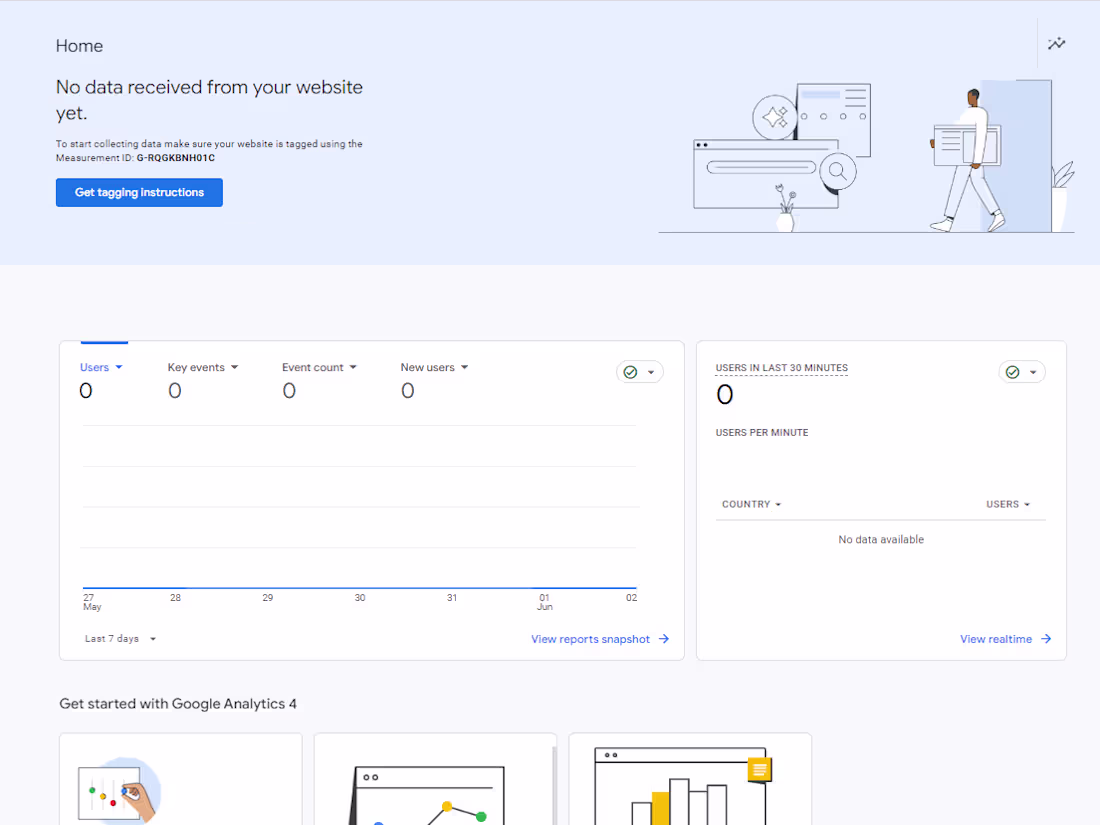This screenshot has height=825, width=1100.
Task: Select the New users metric tab
Action: tap(427, 367)
